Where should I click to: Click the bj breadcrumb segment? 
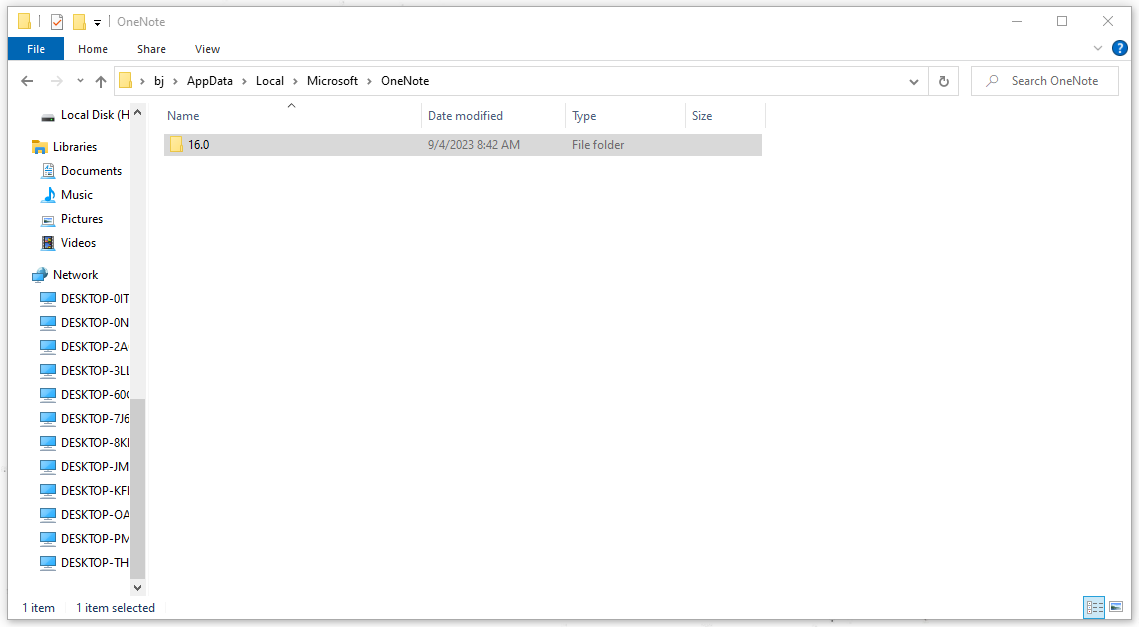159,81
